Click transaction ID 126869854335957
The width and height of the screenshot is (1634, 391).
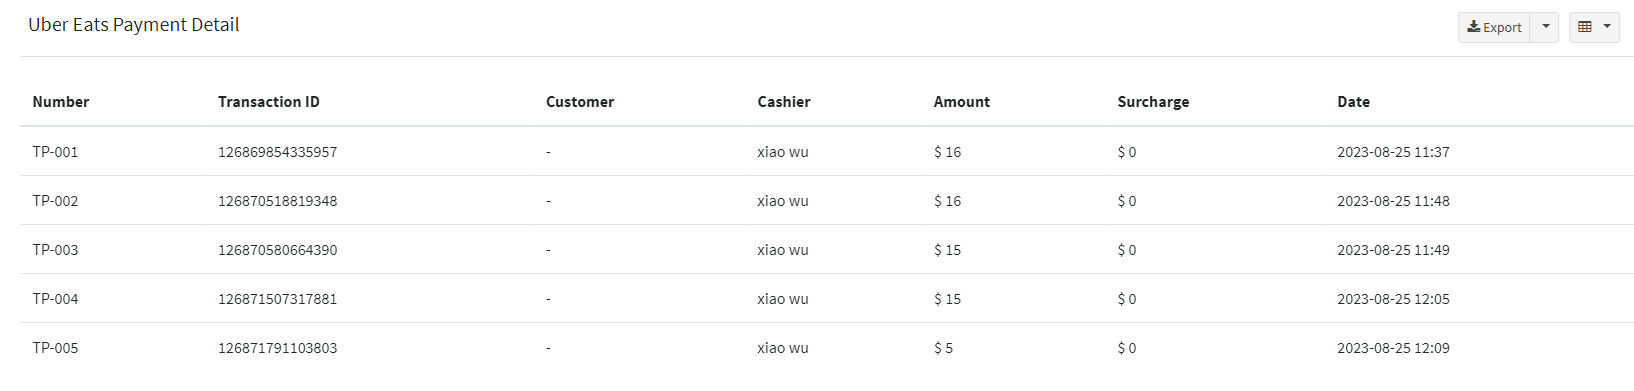(278, 152)
